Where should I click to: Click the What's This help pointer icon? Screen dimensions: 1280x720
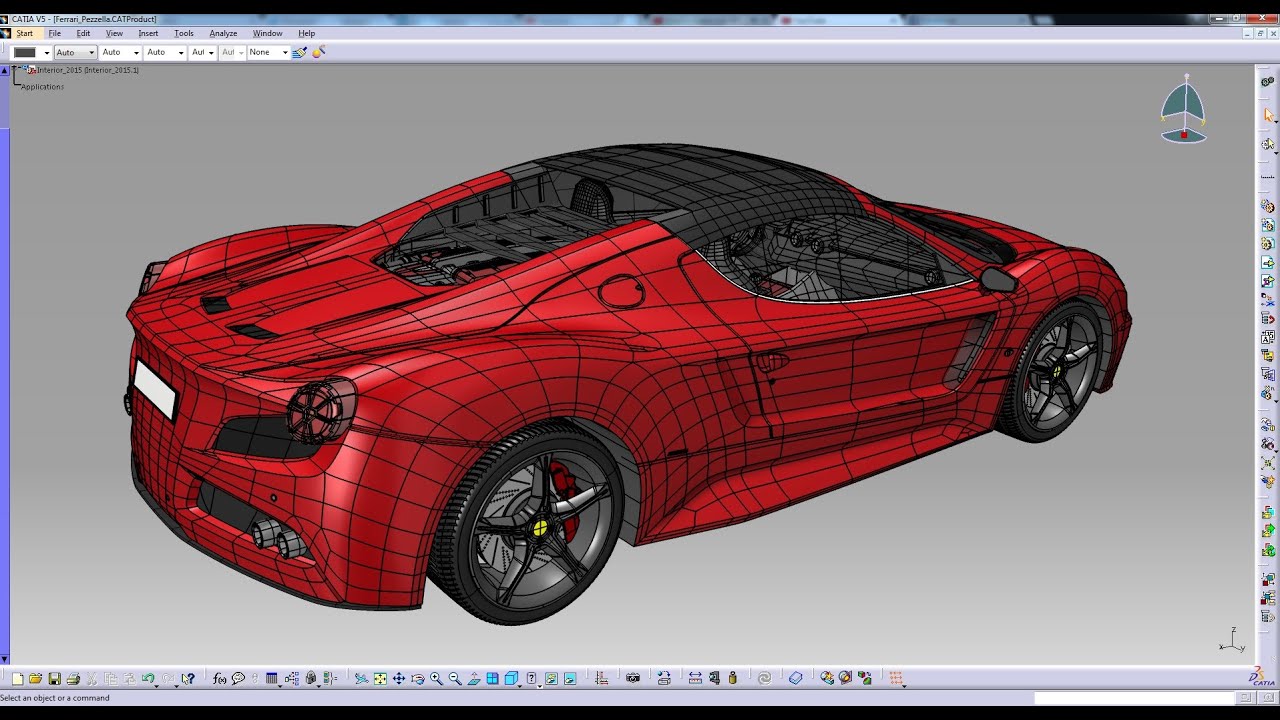[187, 678]
